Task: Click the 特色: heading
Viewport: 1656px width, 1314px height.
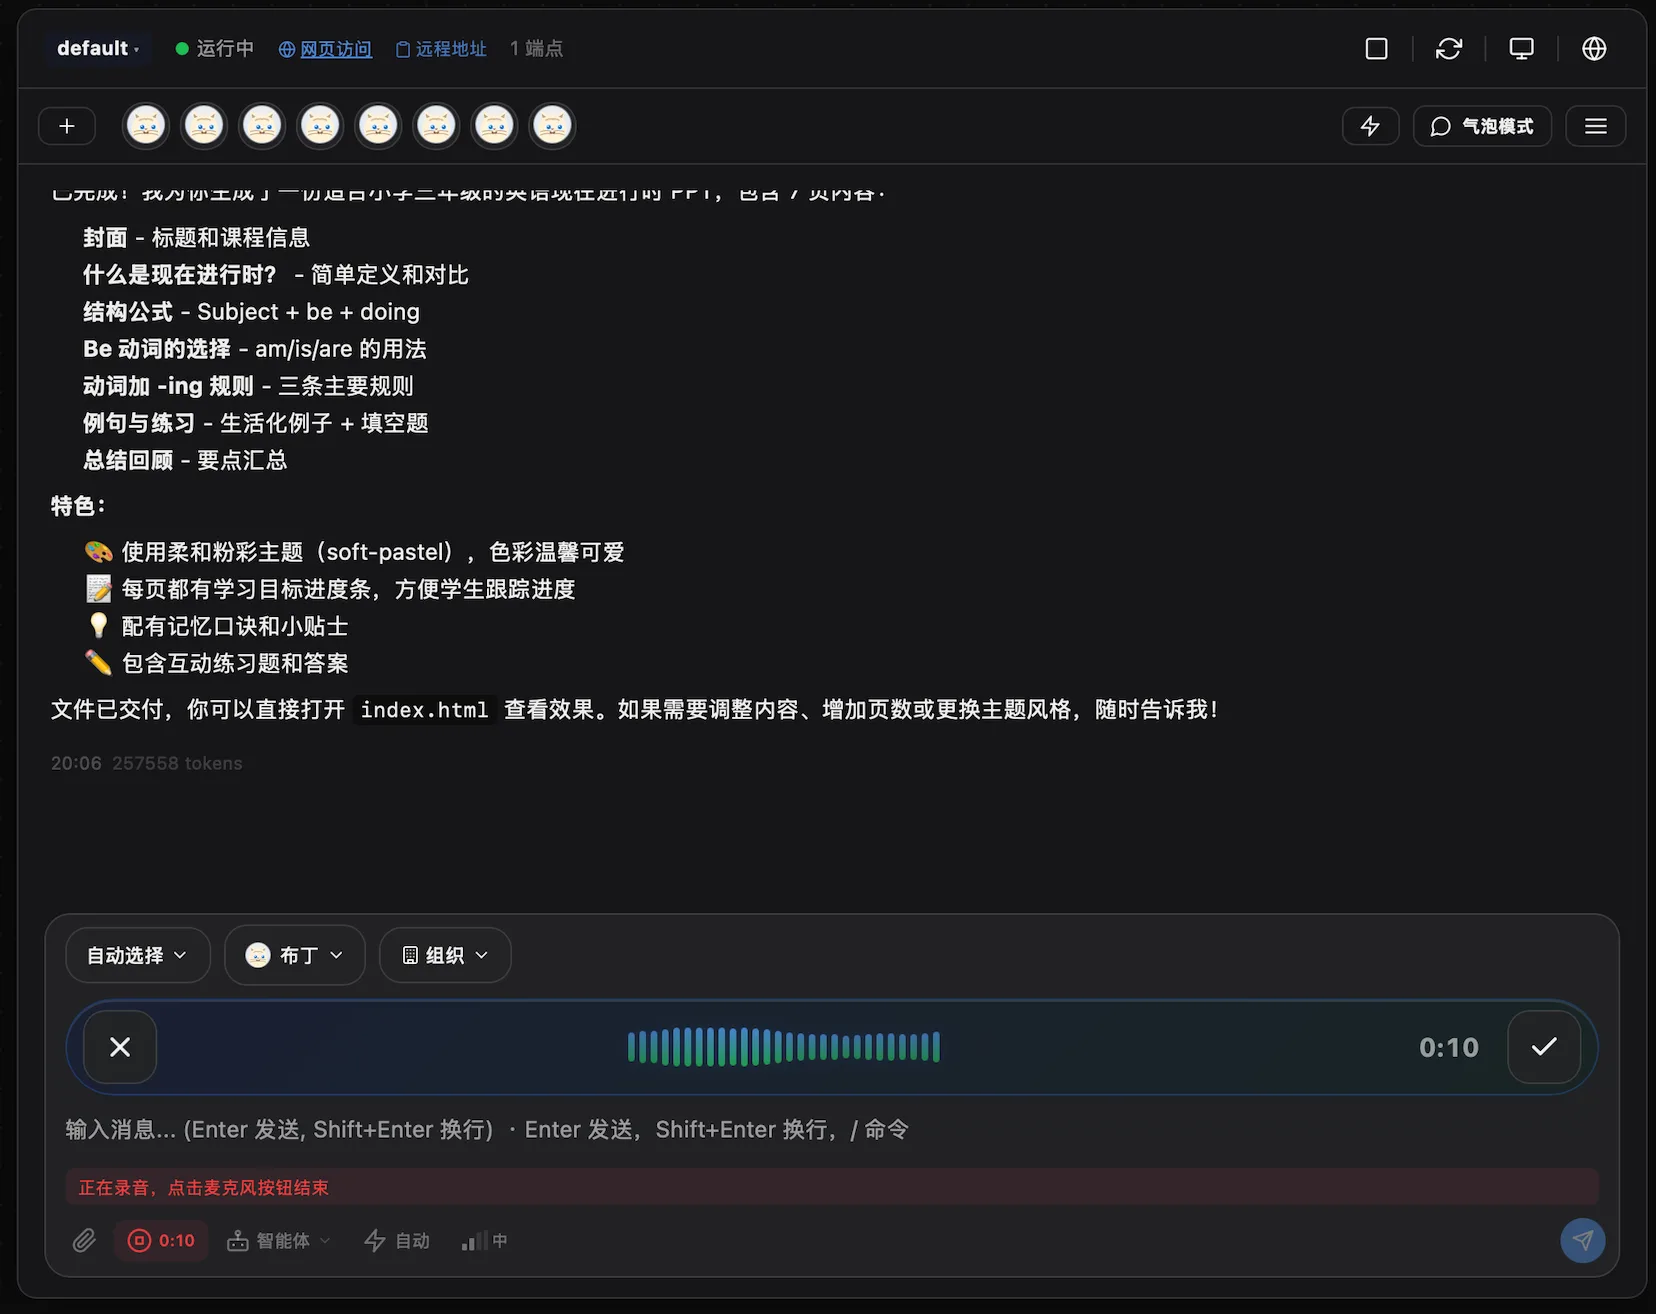Action: click(x=78, y=506)
